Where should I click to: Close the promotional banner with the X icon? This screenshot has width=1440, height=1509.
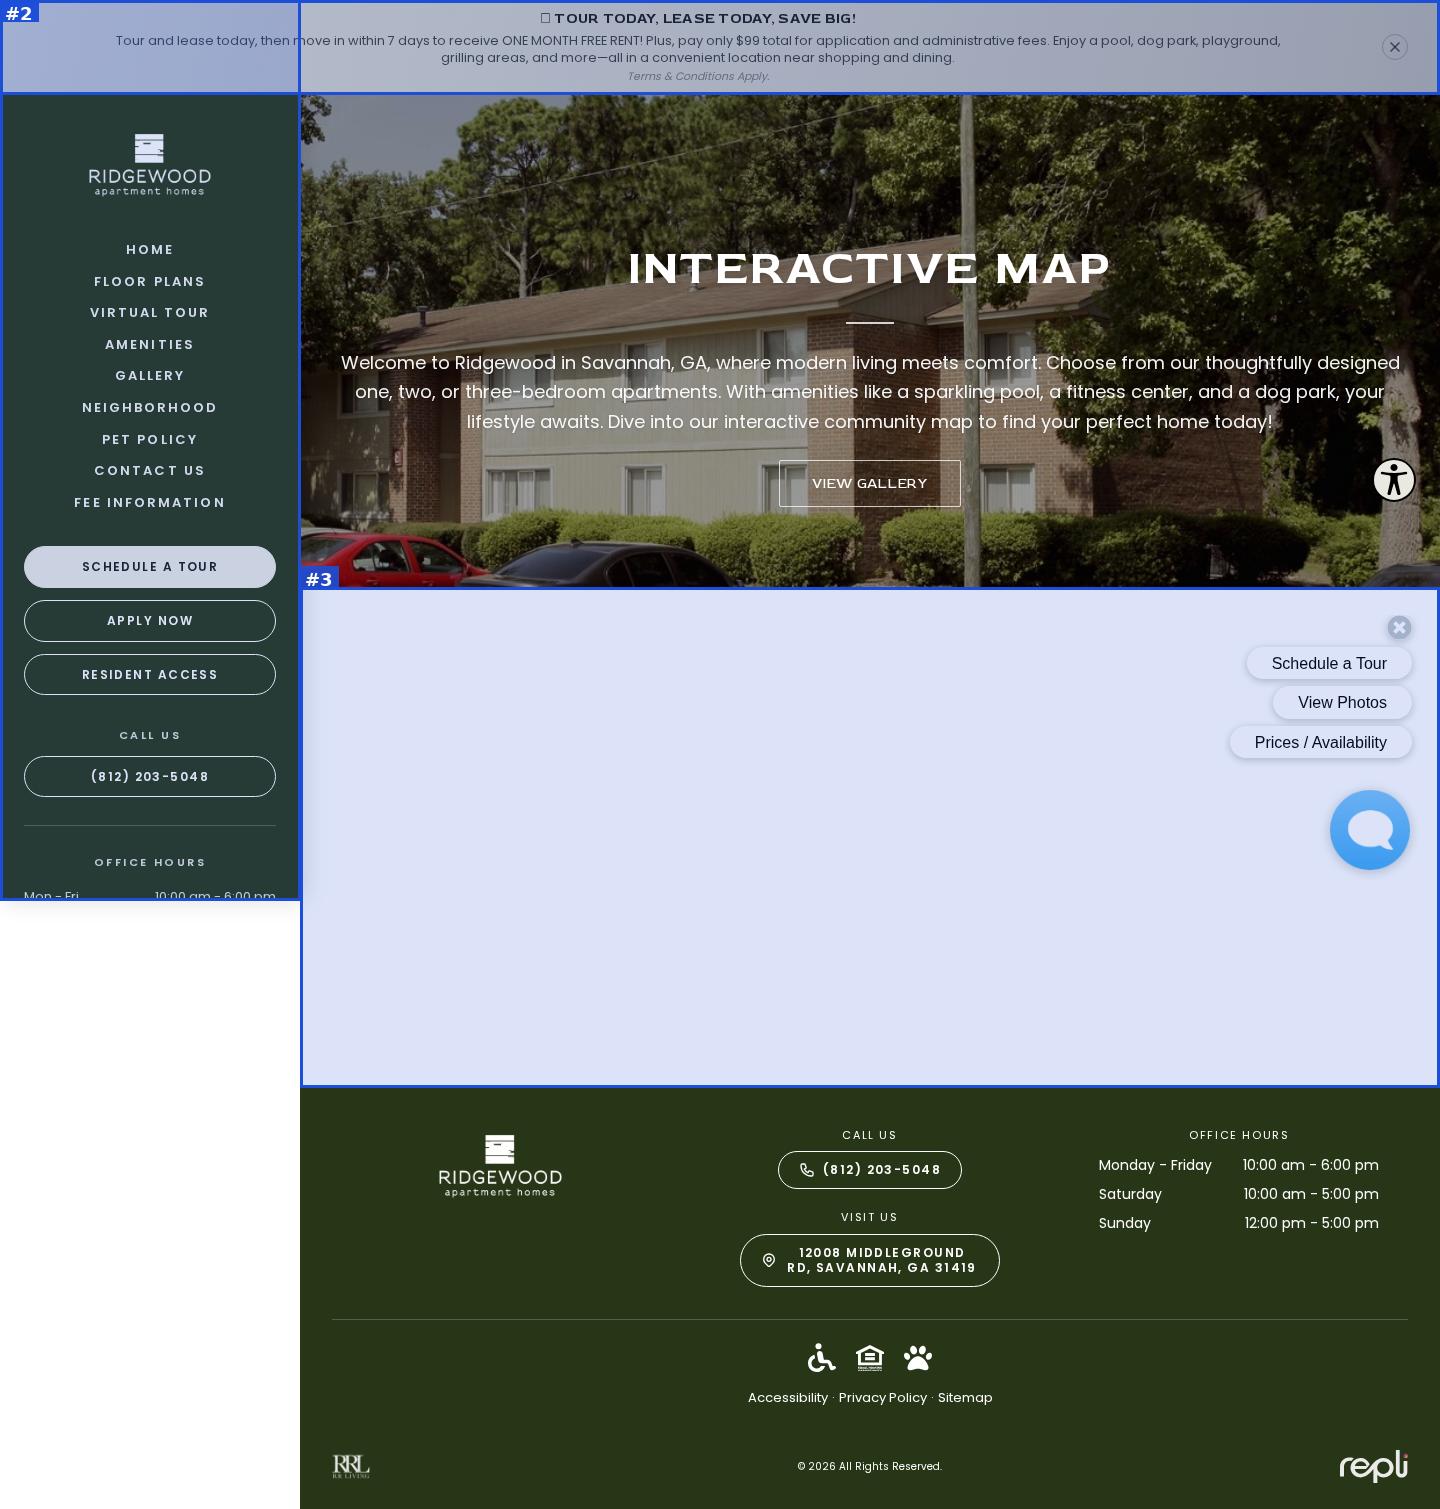1394,47
